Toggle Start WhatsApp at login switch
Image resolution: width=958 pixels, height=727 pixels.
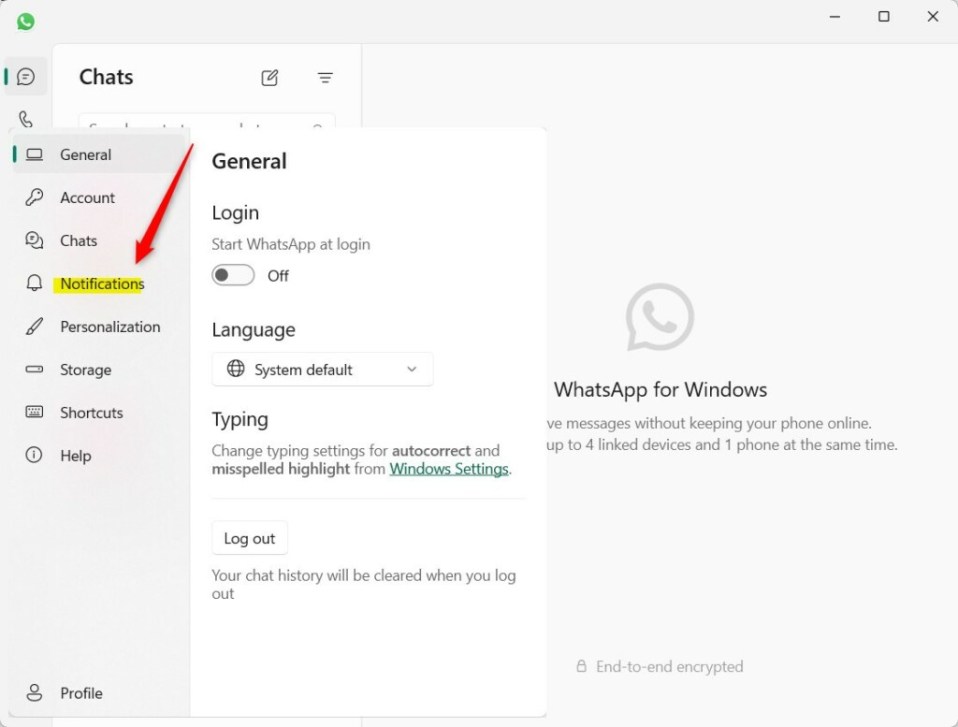(233, 275)
